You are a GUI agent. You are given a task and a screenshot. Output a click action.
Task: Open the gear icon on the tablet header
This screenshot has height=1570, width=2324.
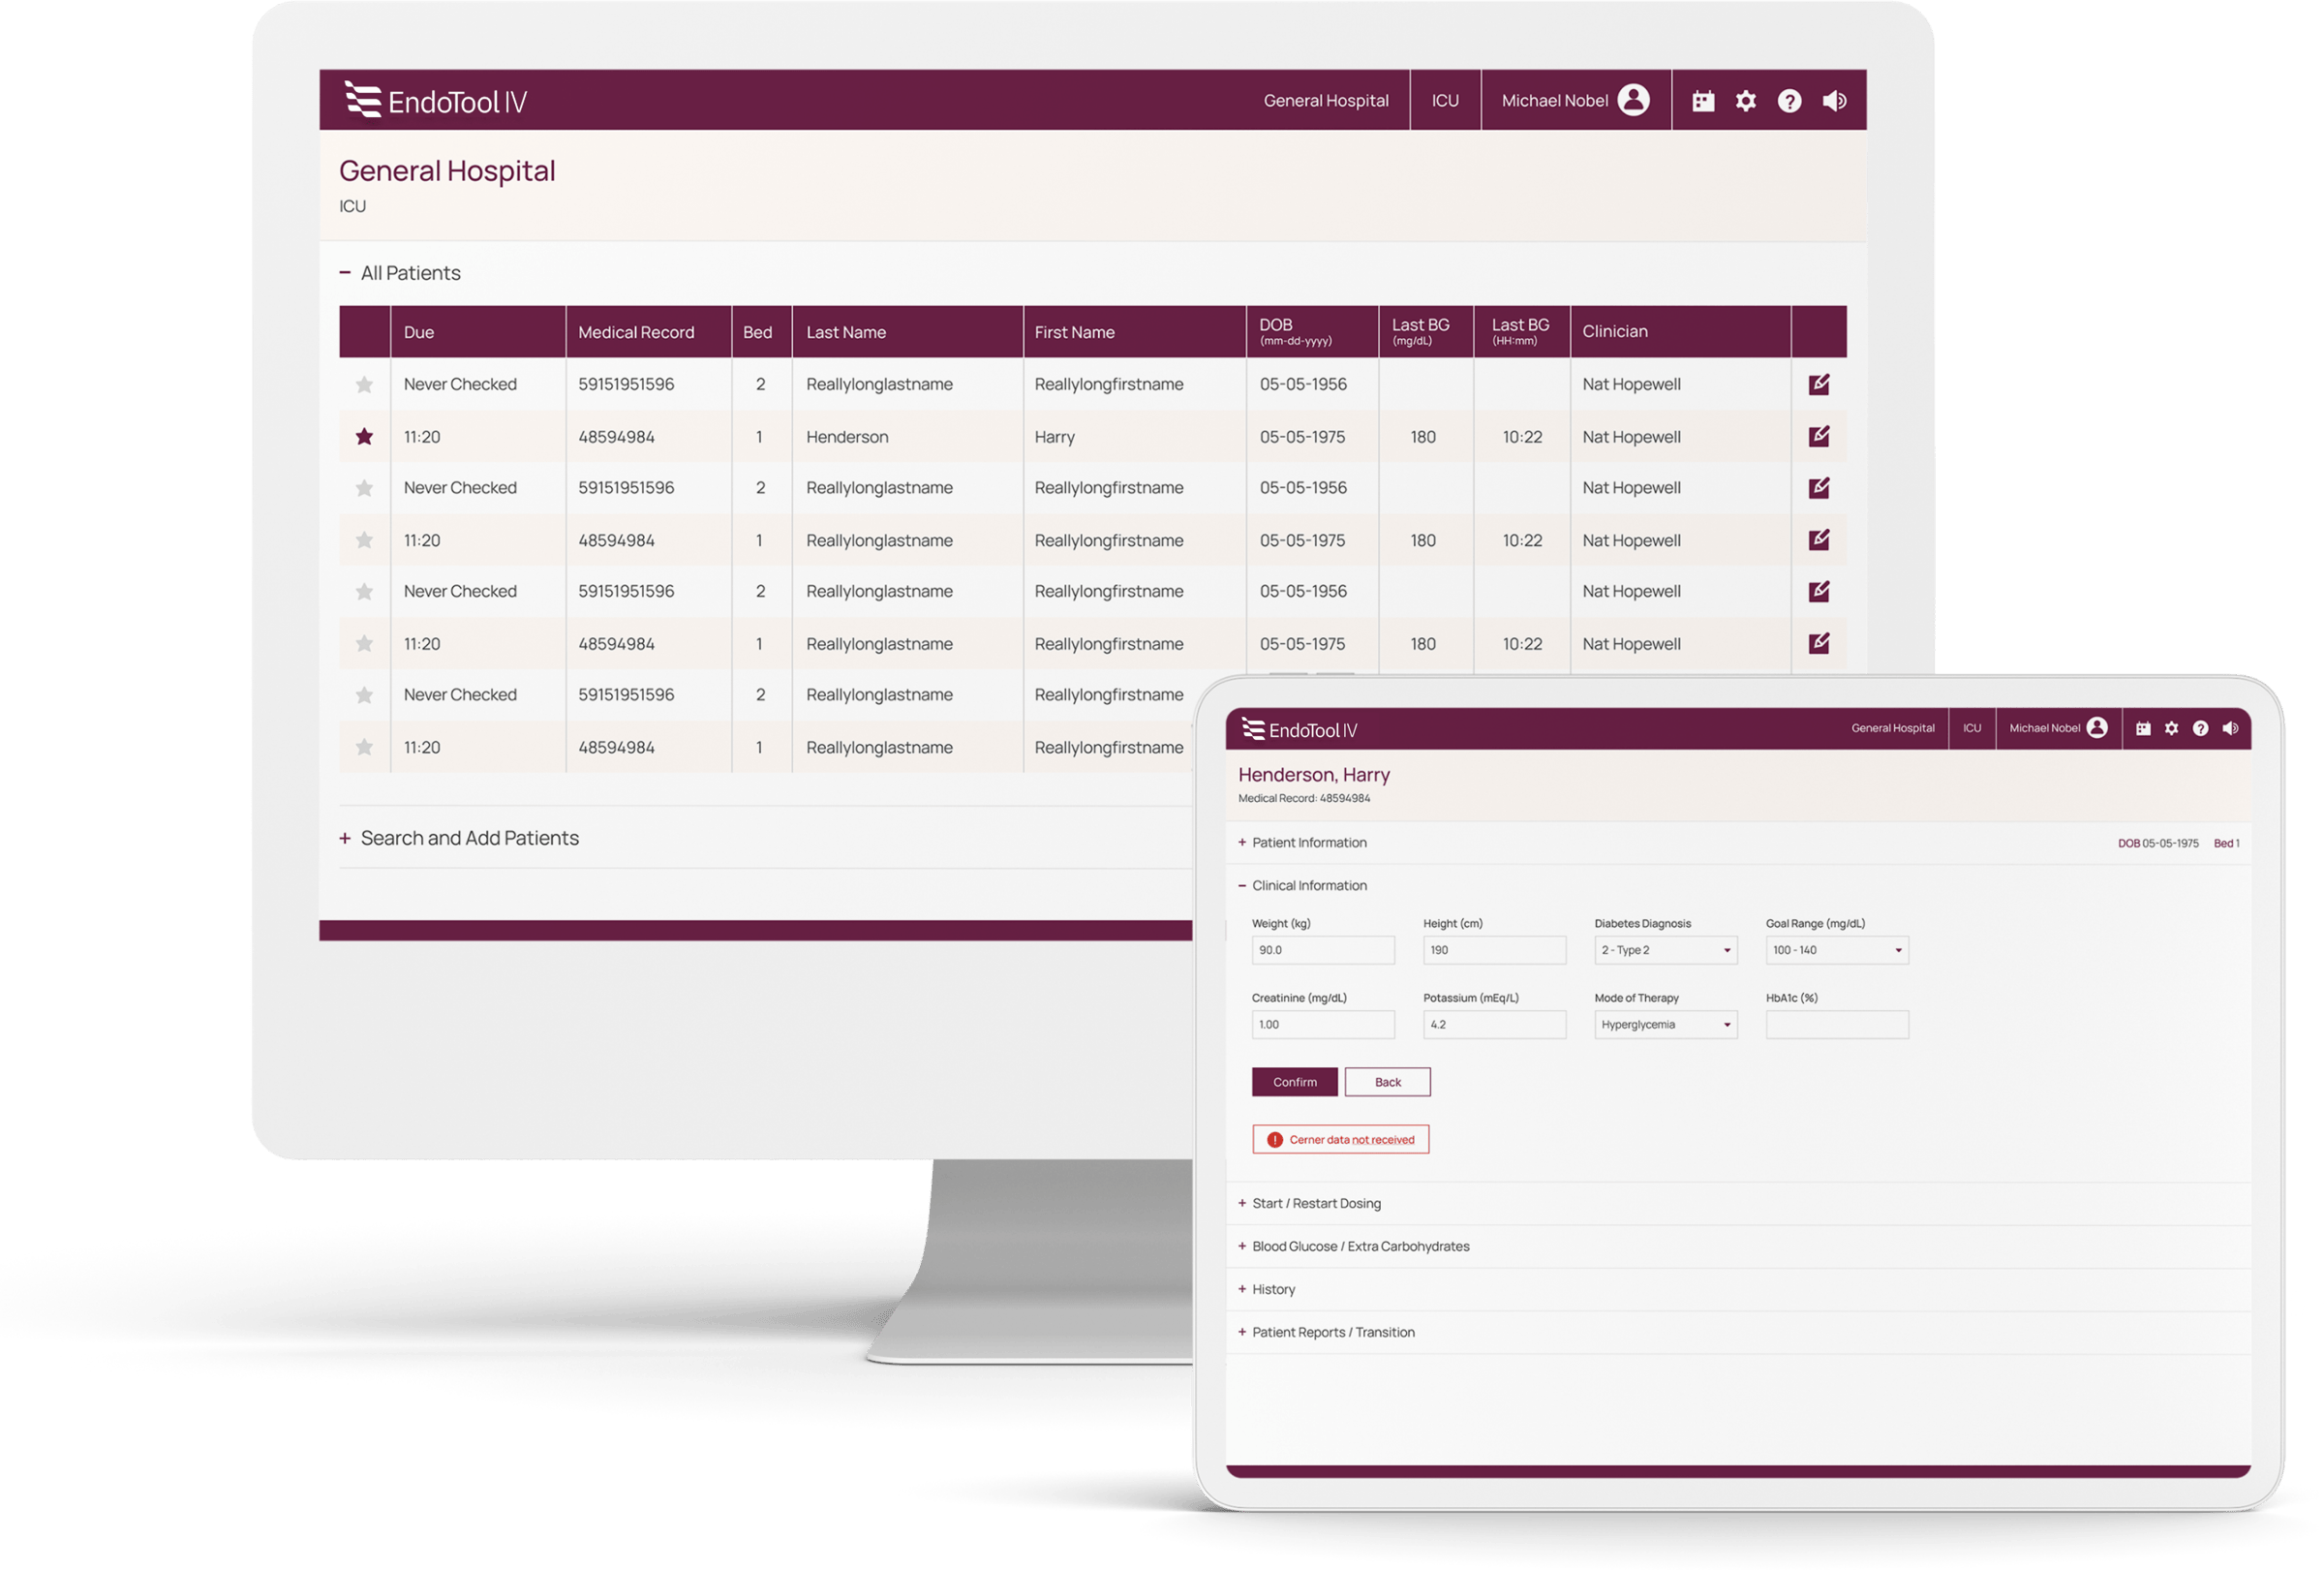coord(2171,728)
